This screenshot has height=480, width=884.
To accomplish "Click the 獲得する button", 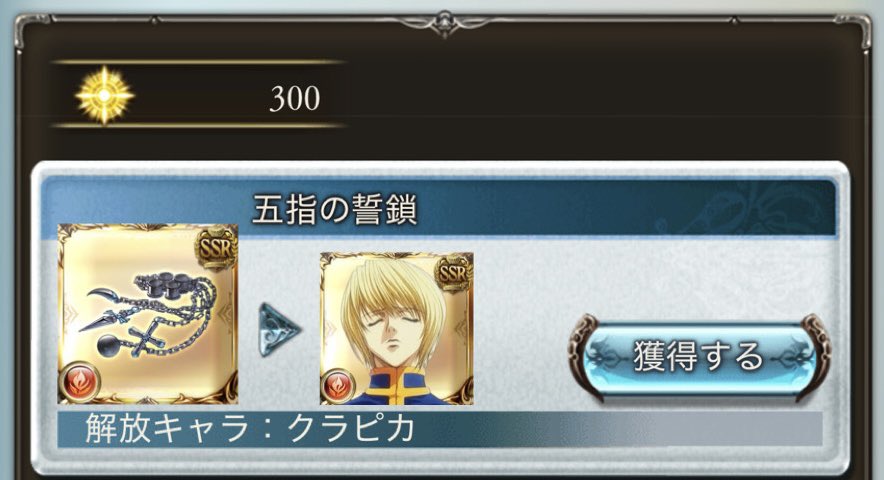I will point(699,356).
